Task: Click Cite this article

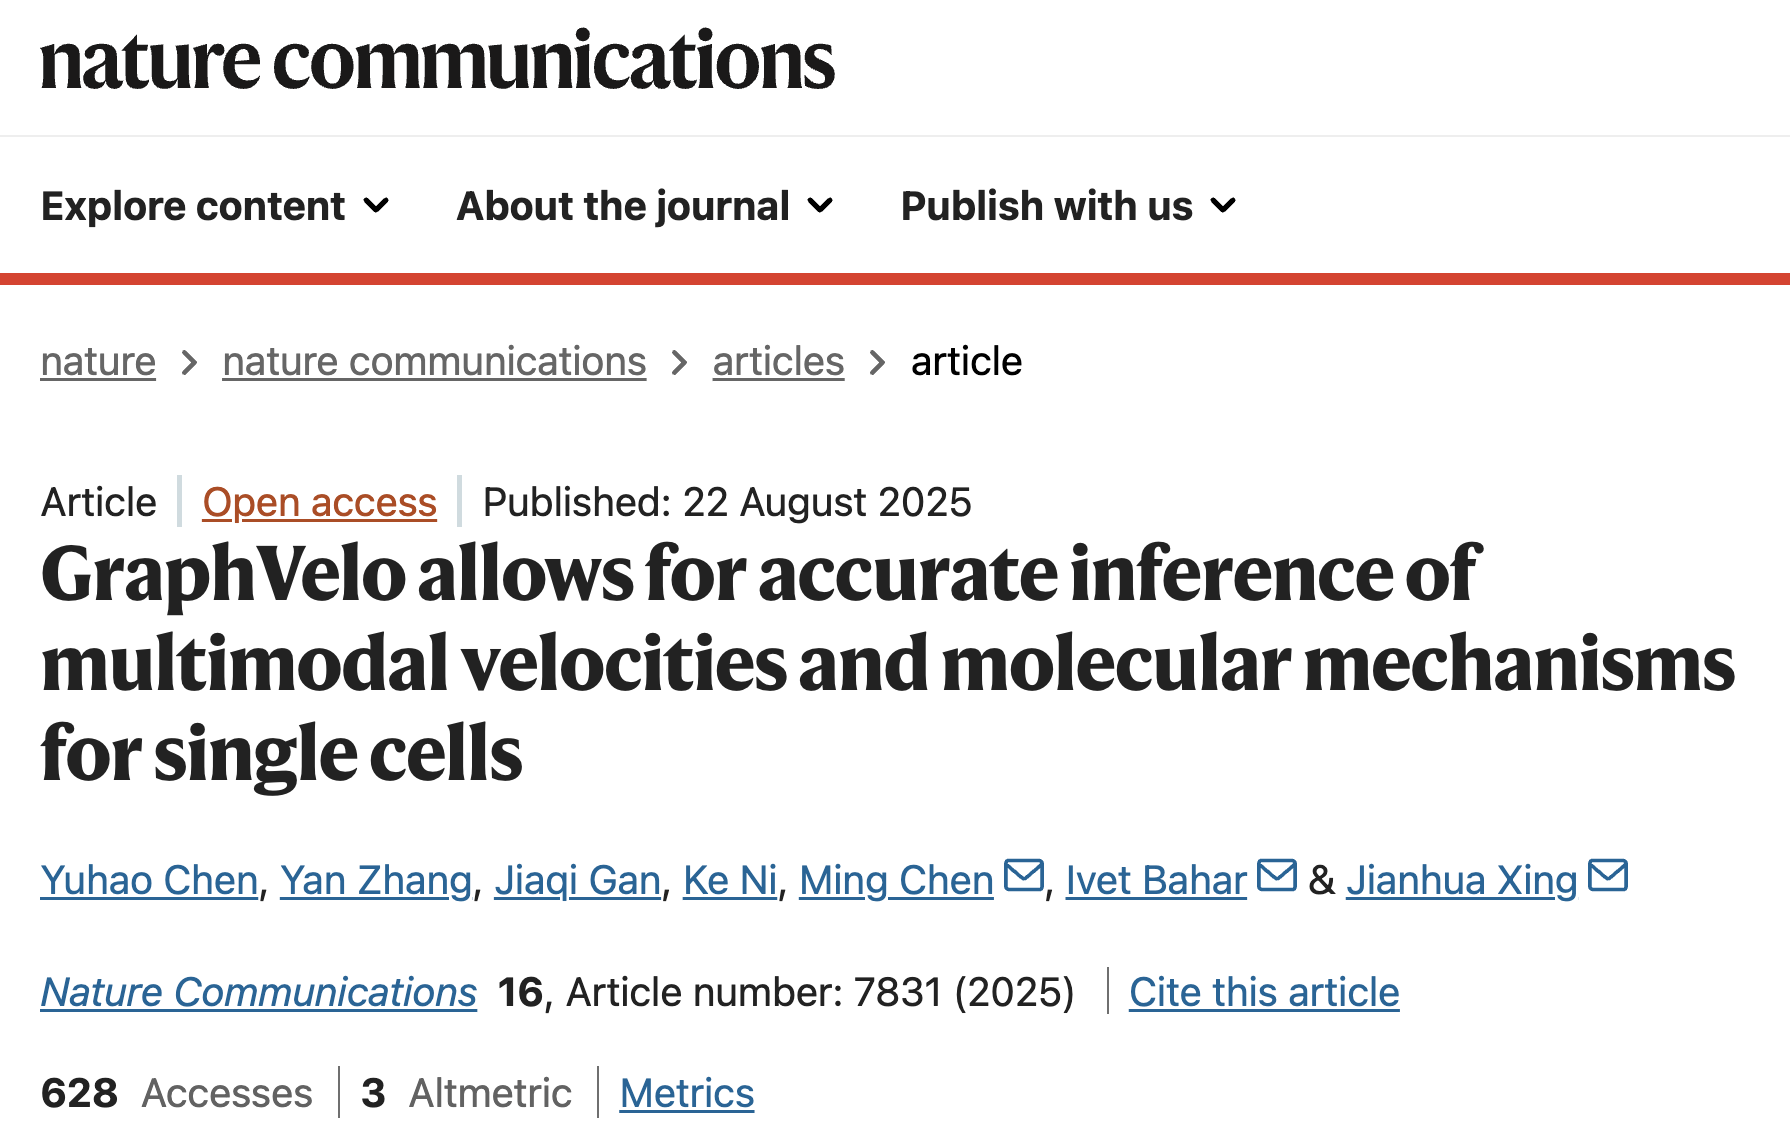Action: (x=1264, y=992)
